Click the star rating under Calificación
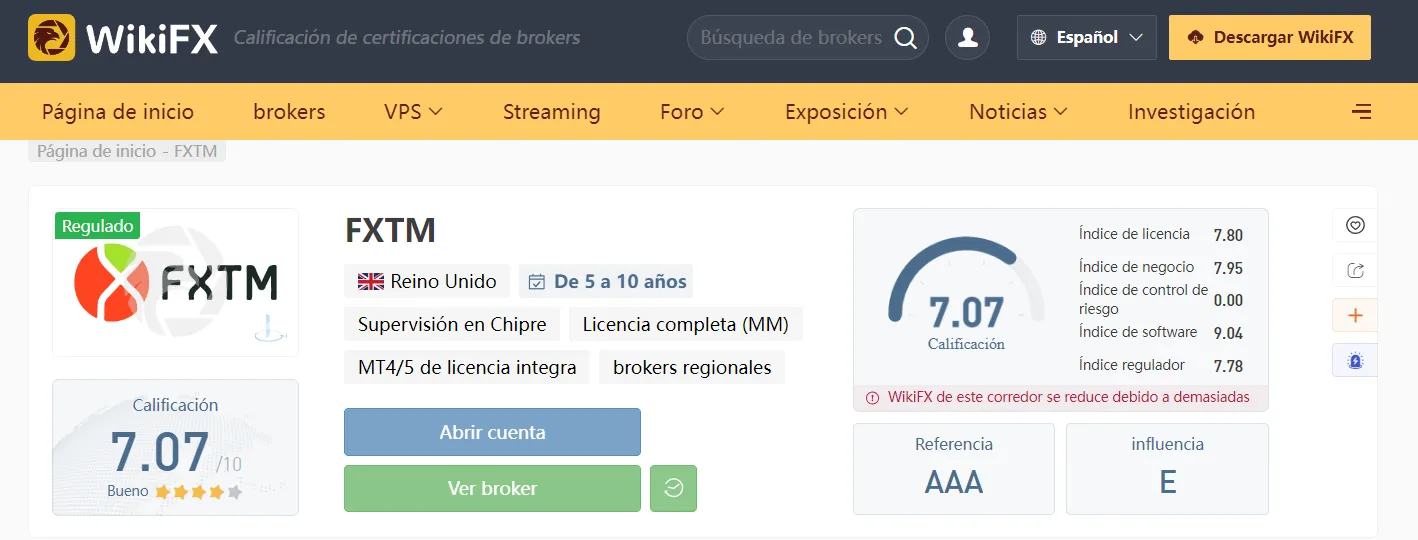 [x=199, y=492]
